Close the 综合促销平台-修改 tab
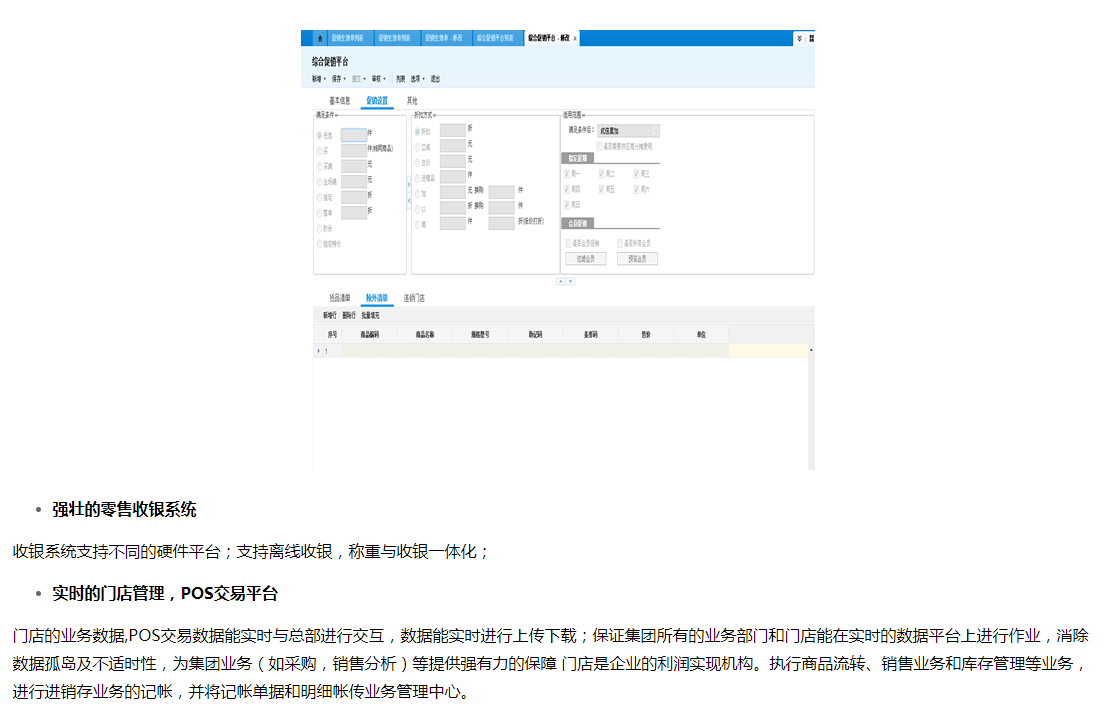This screenshot has height=708, width=1112. 575,38
